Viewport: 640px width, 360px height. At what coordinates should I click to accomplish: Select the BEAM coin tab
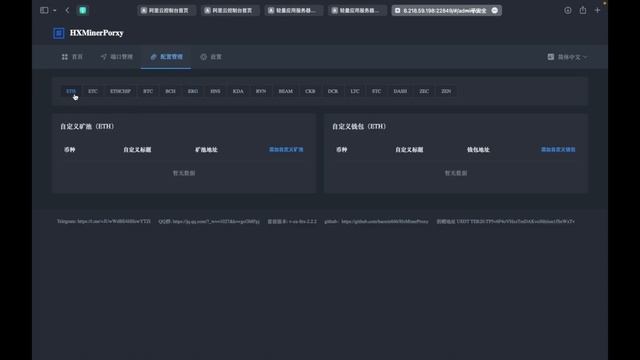pos(286,91)
